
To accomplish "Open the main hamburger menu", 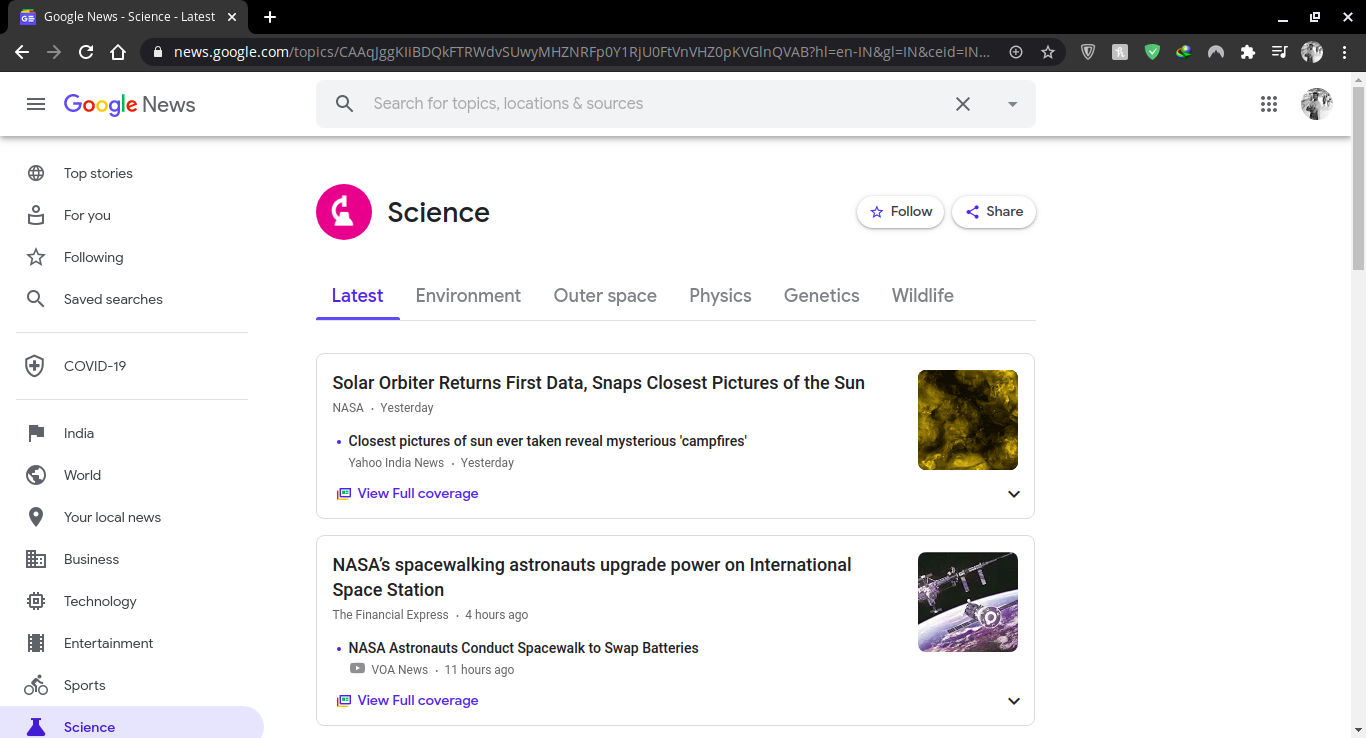I will 36,104.
